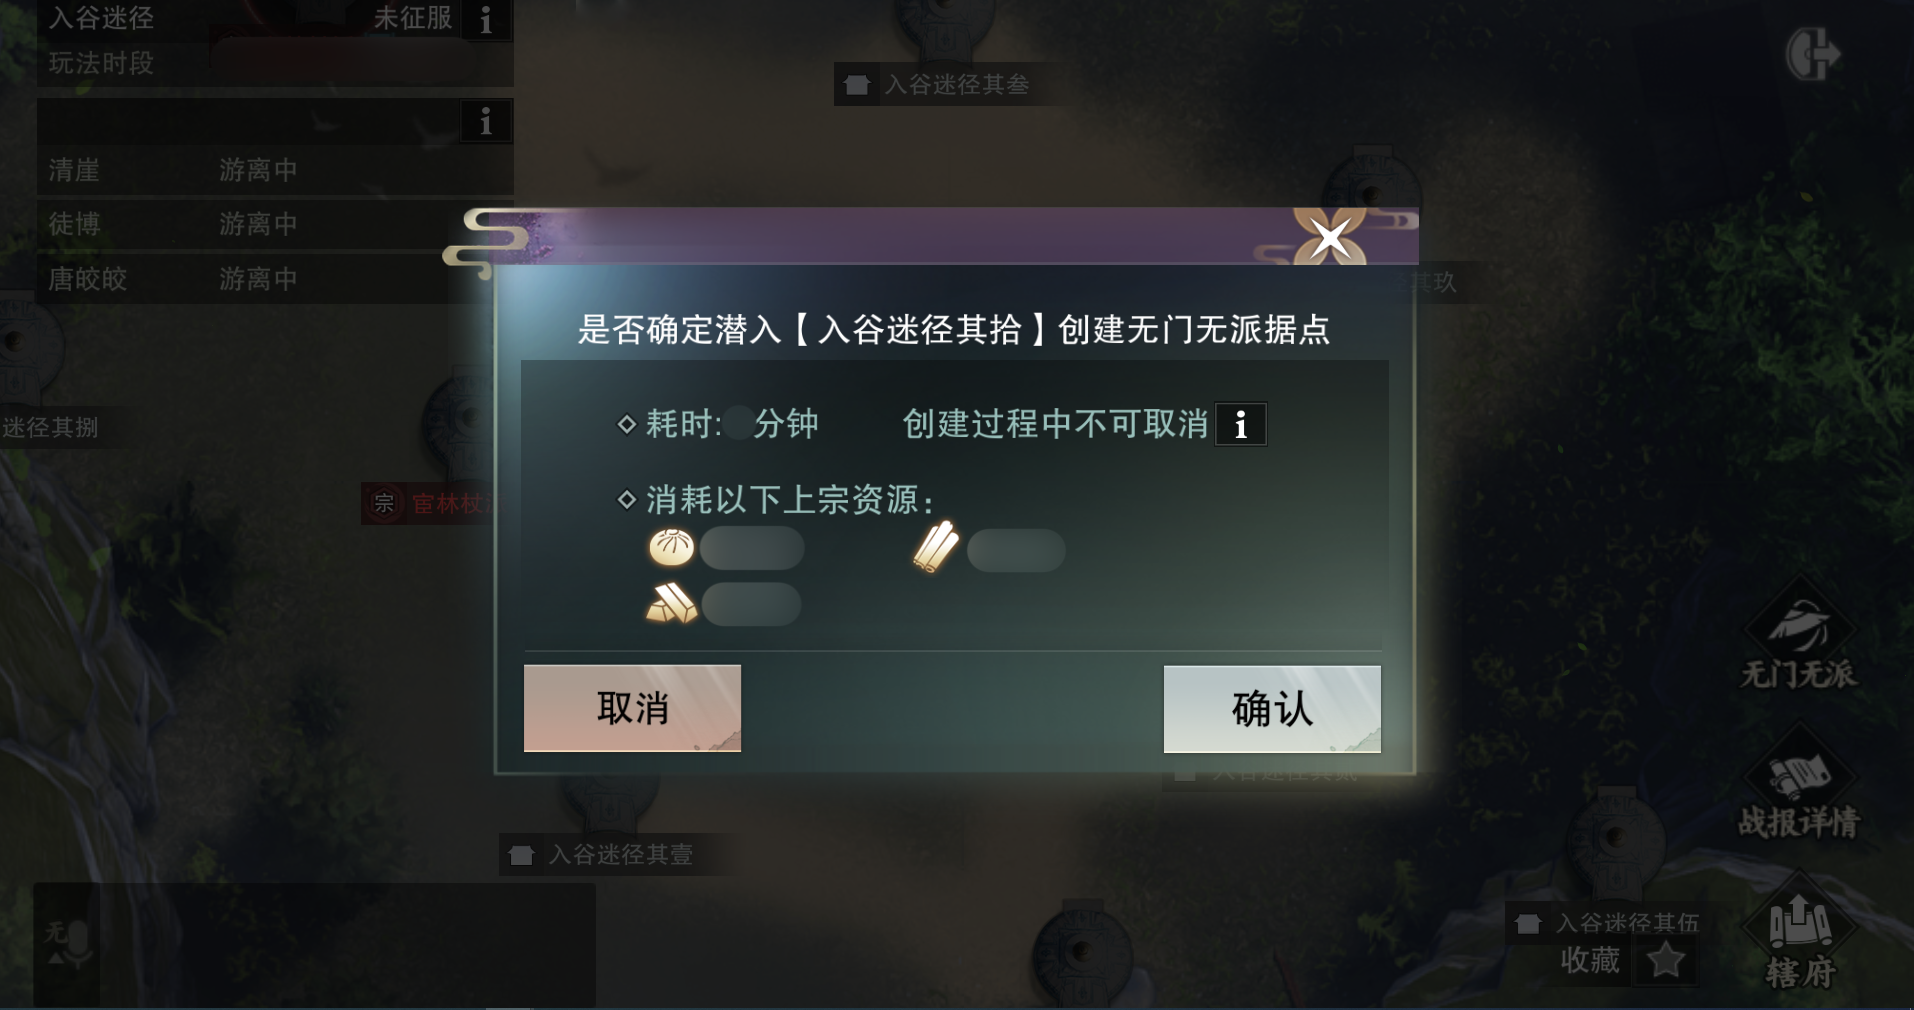Close the dialog with the X icon
This screenshot has height=1010, width=1914.
1330,238
